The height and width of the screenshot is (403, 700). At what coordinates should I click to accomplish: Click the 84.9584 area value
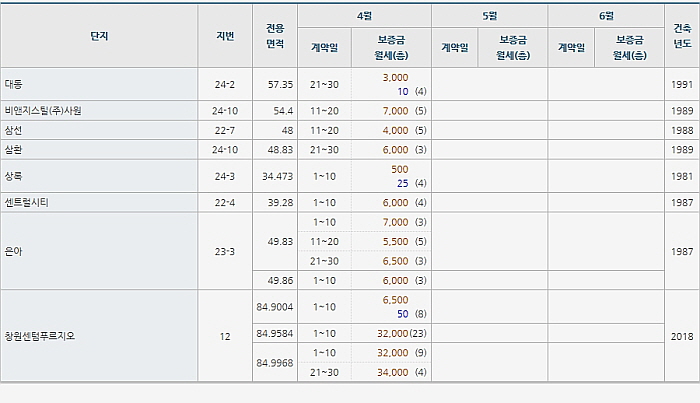tap(275, 333)
